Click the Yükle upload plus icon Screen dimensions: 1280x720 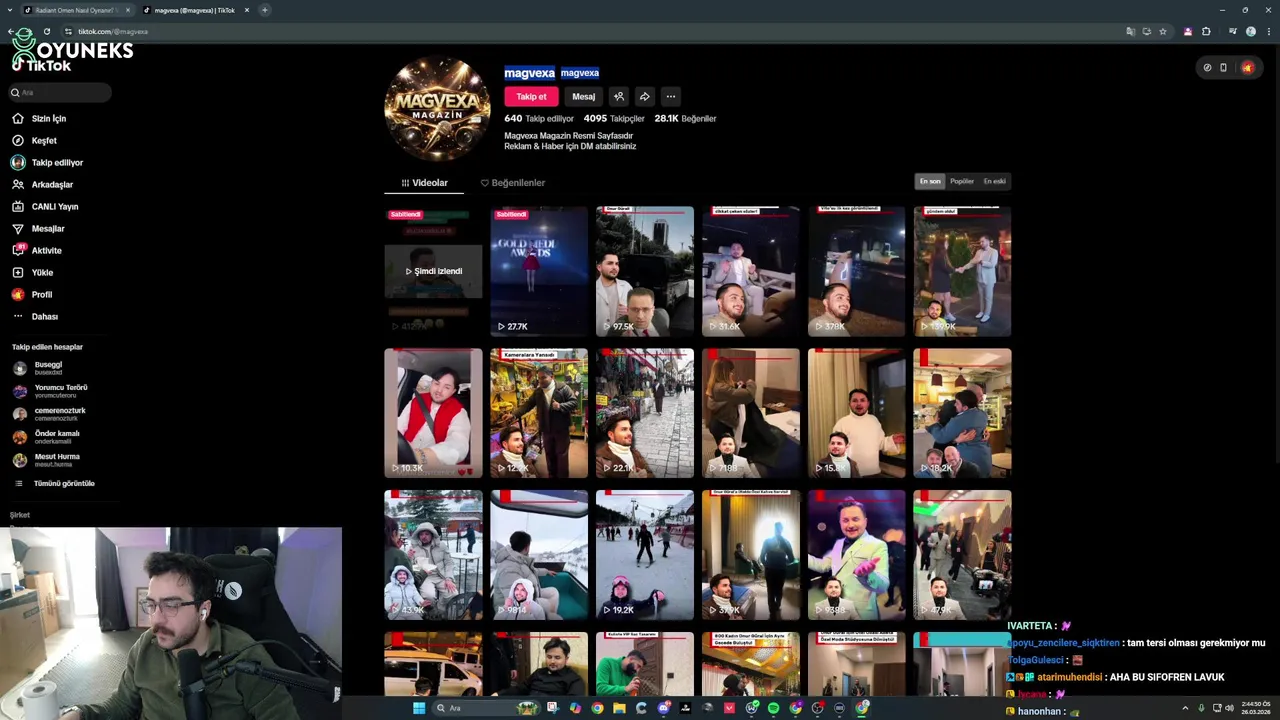click(17, 272)
